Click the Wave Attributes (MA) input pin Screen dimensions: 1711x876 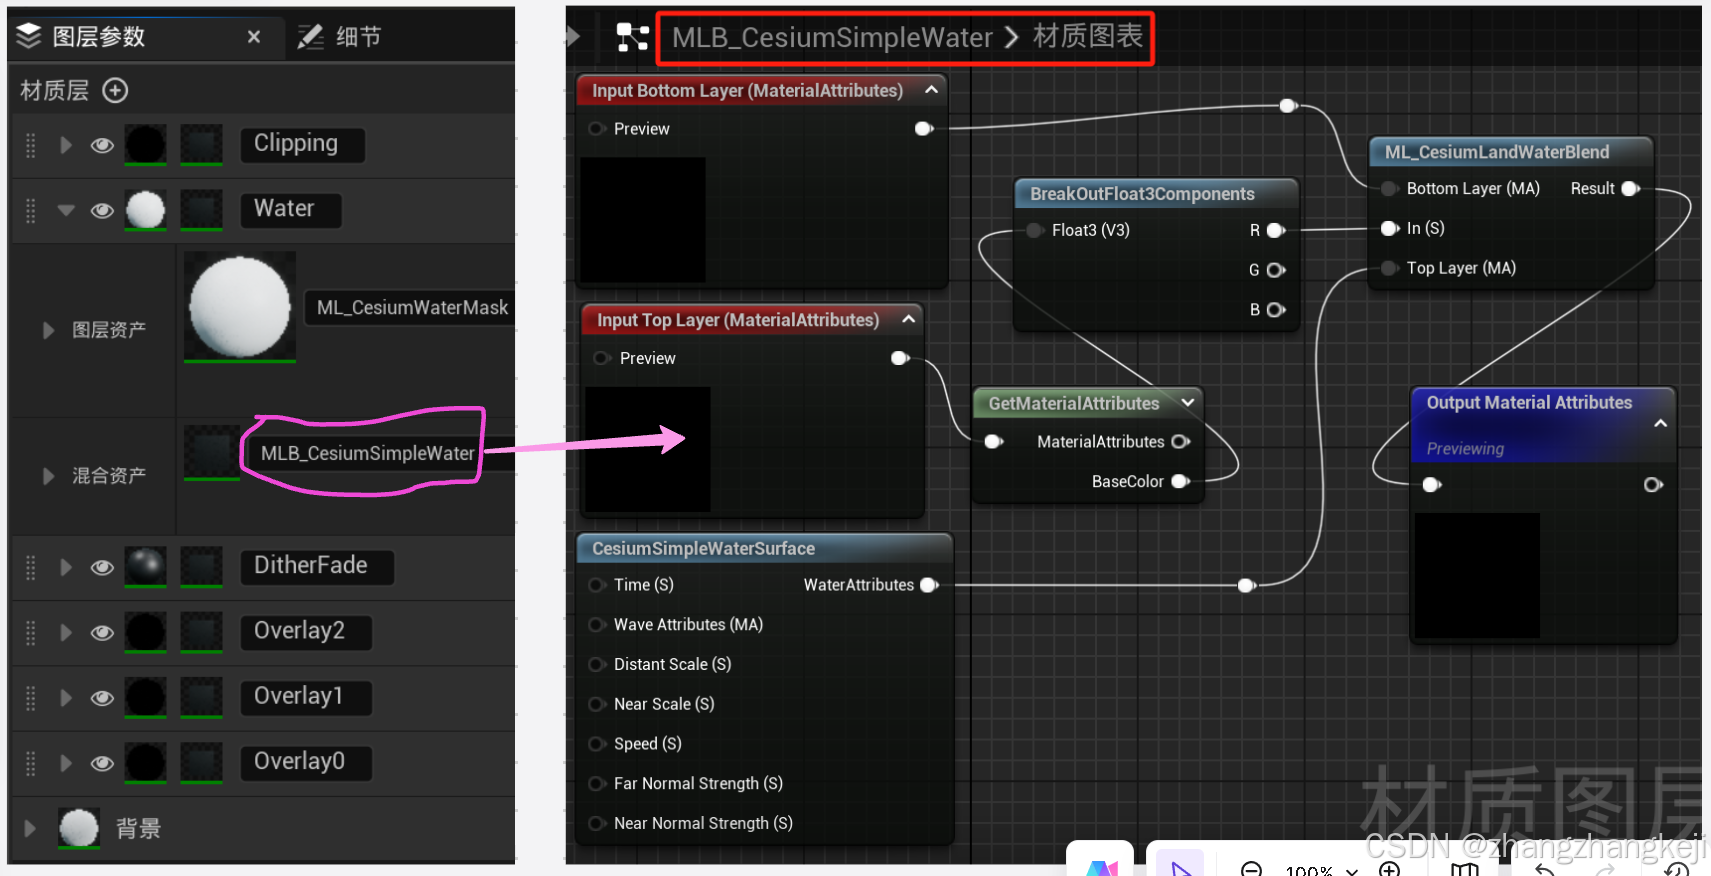click(597, 625)
